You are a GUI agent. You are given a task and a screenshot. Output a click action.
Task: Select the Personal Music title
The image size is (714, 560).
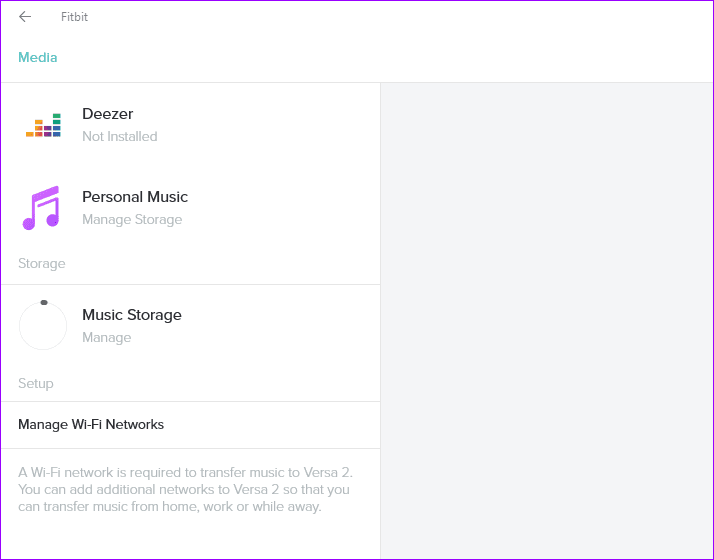tap(135, 197)
